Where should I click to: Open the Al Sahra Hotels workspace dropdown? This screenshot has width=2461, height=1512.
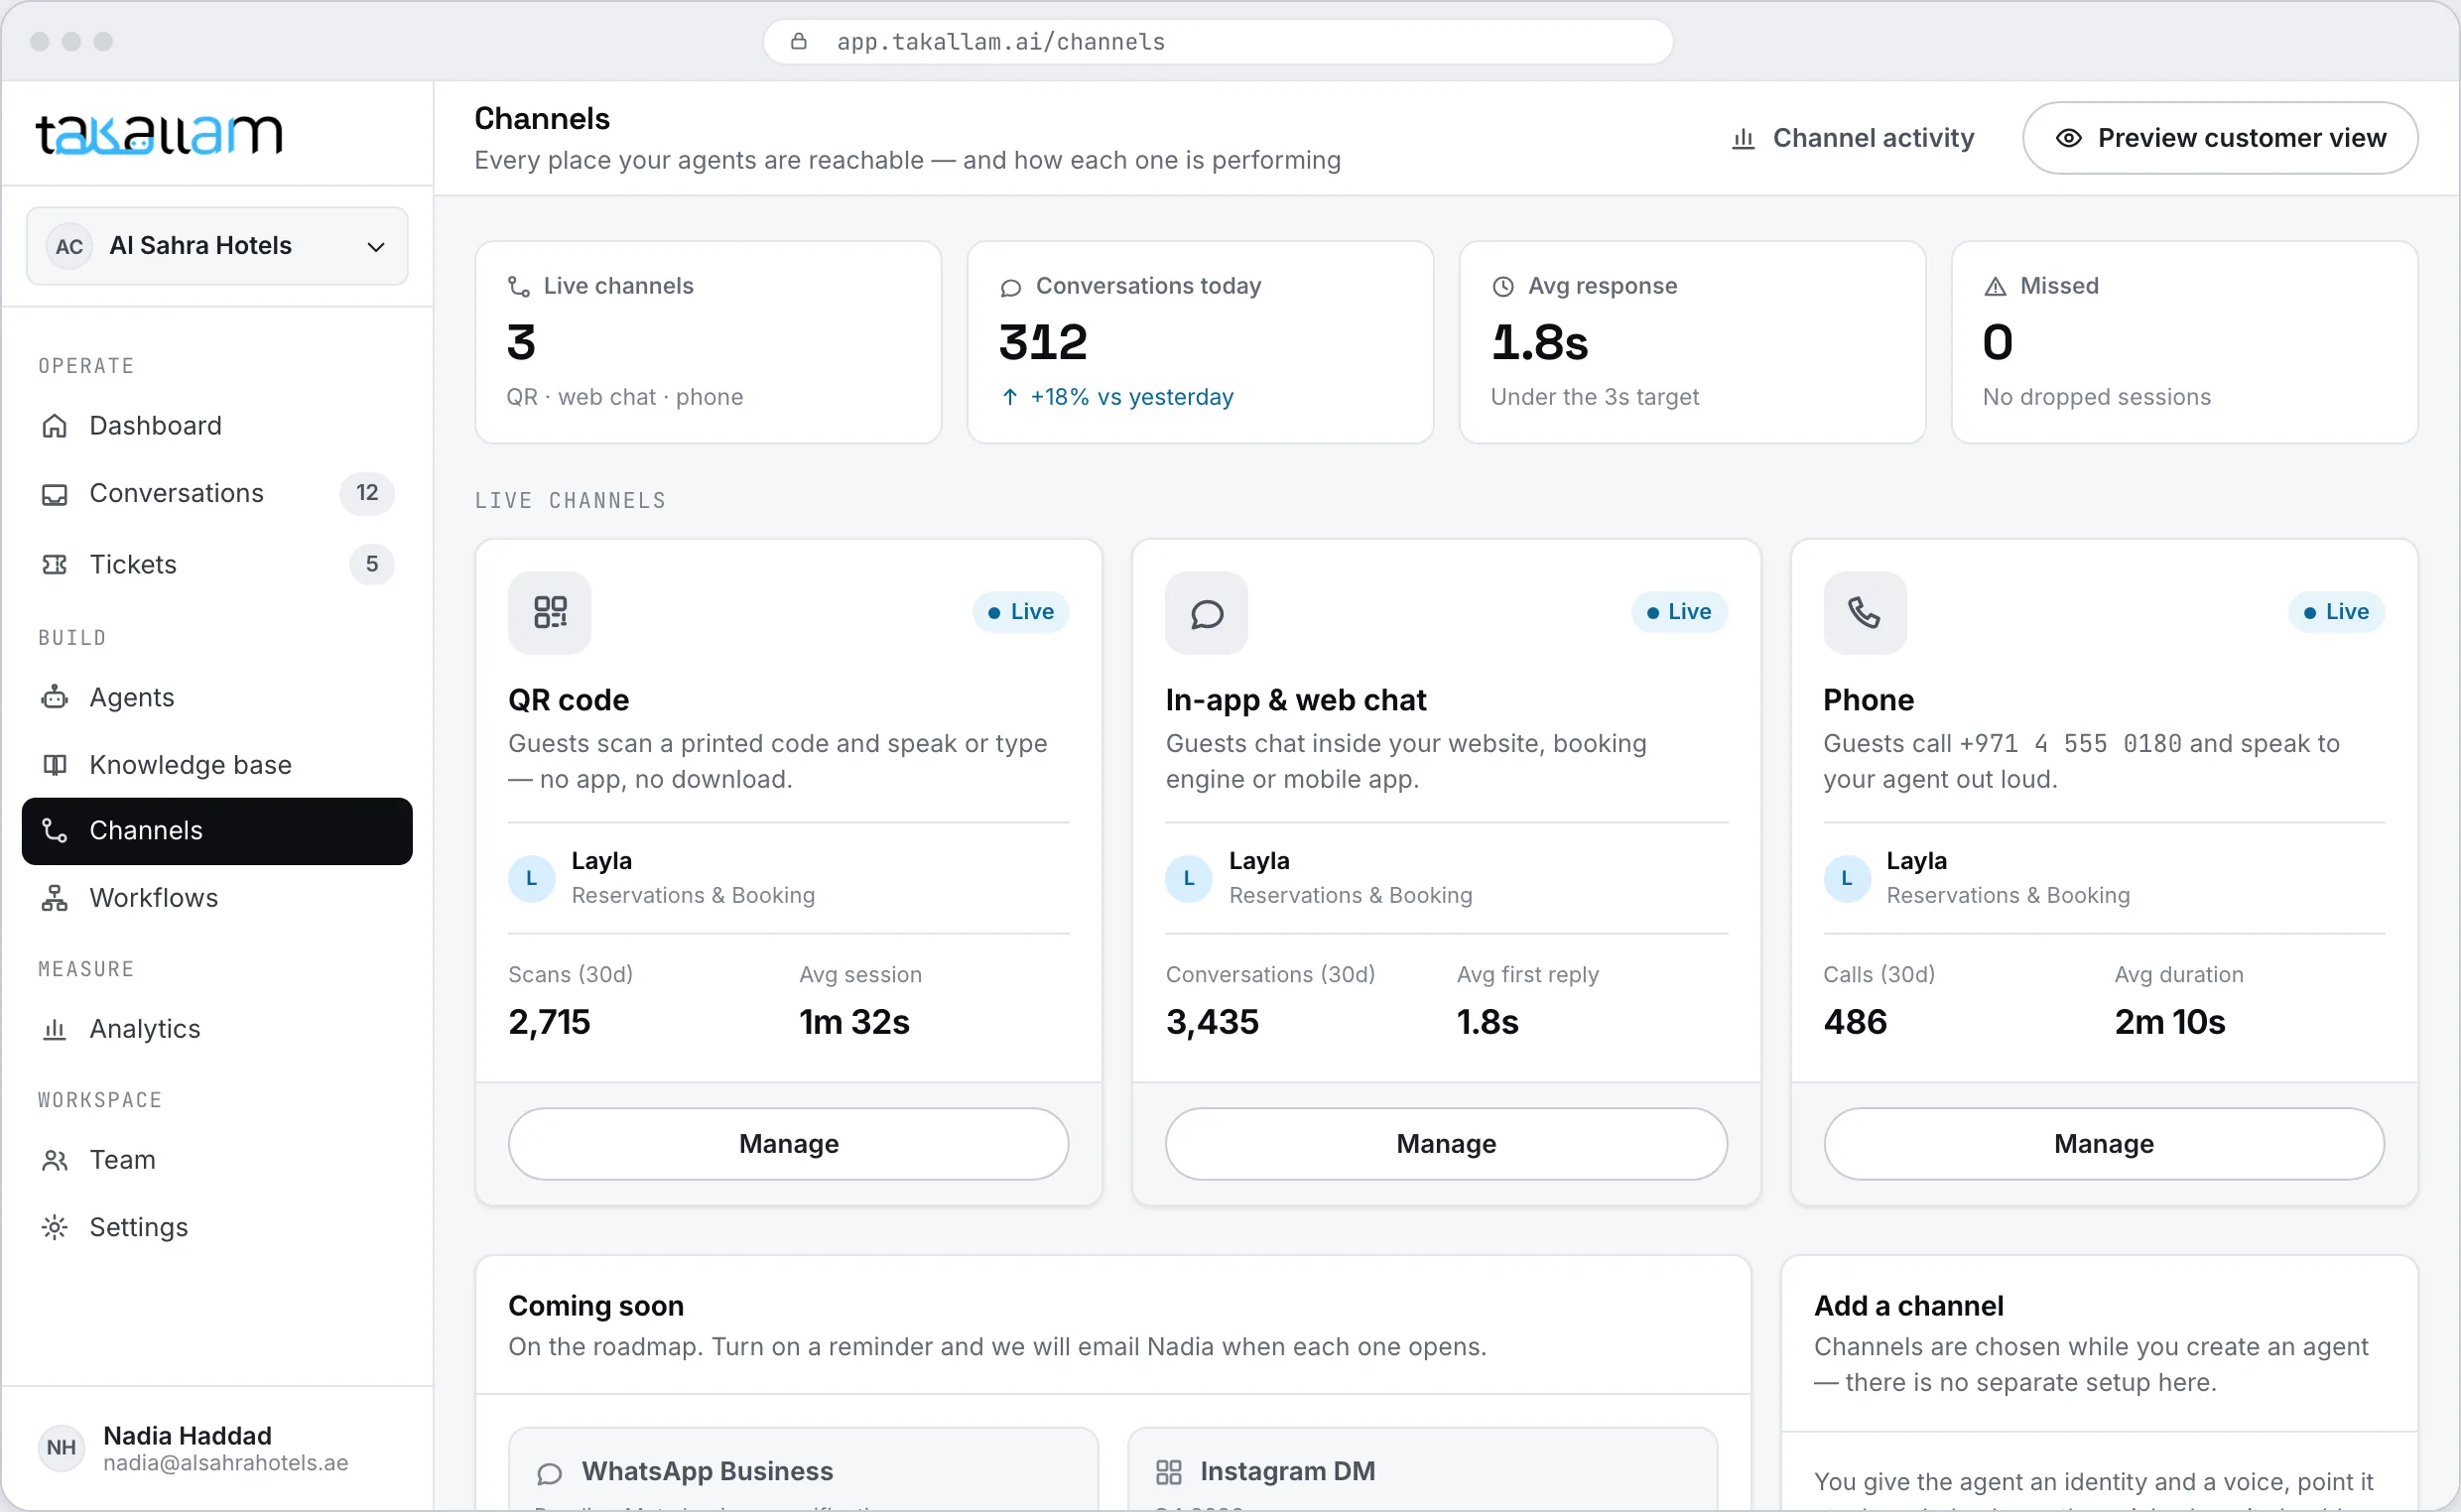(217, 246)
